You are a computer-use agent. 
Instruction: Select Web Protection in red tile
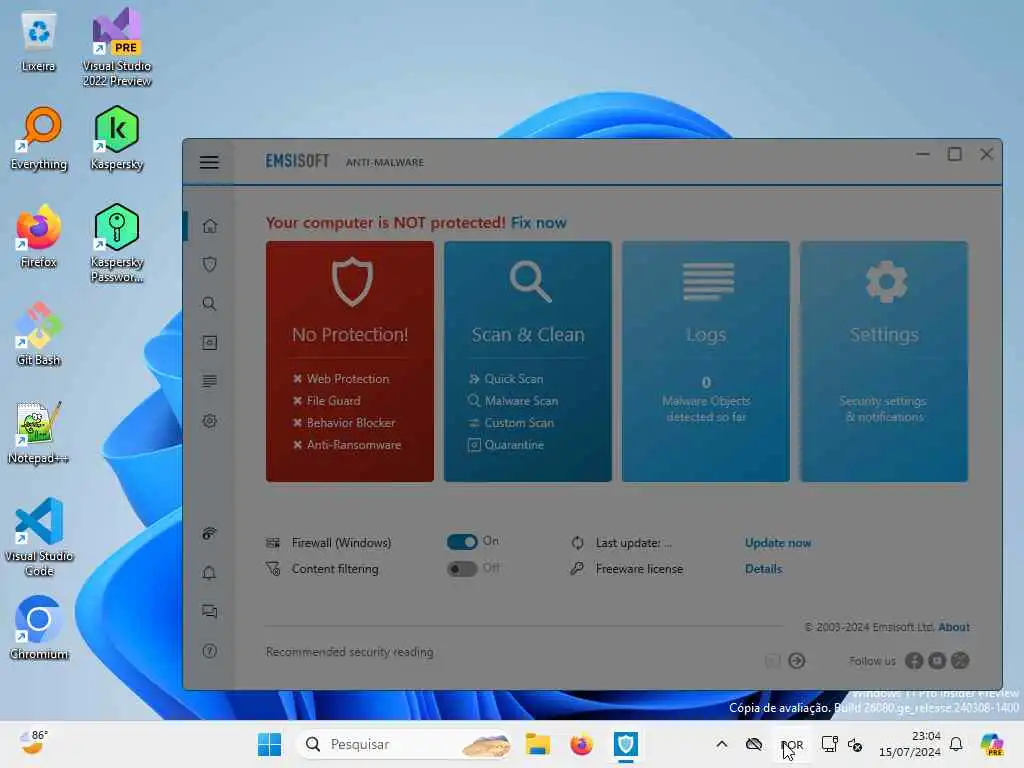[x=341, y=379]
